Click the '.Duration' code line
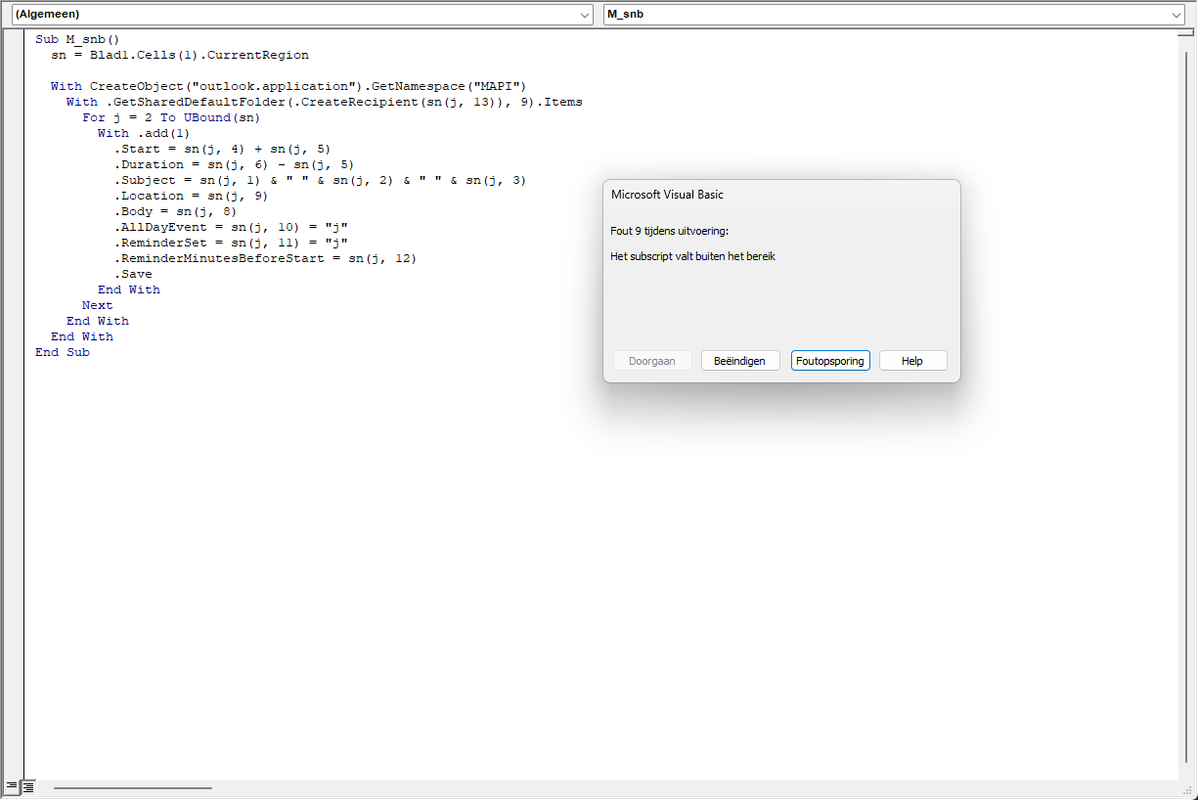This screenshot has width=1198, height=800. tap(234, 164)
